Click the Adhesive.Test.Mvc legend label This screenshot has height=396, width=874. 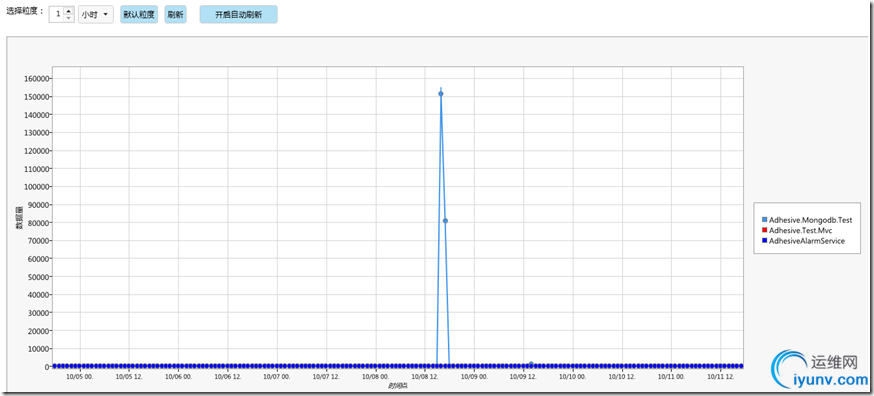pos(800,230)
